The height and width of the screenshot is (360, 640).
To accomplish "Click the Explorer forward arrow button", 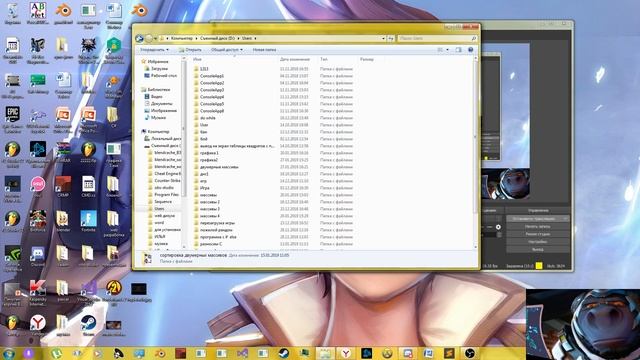I will 149,38.
